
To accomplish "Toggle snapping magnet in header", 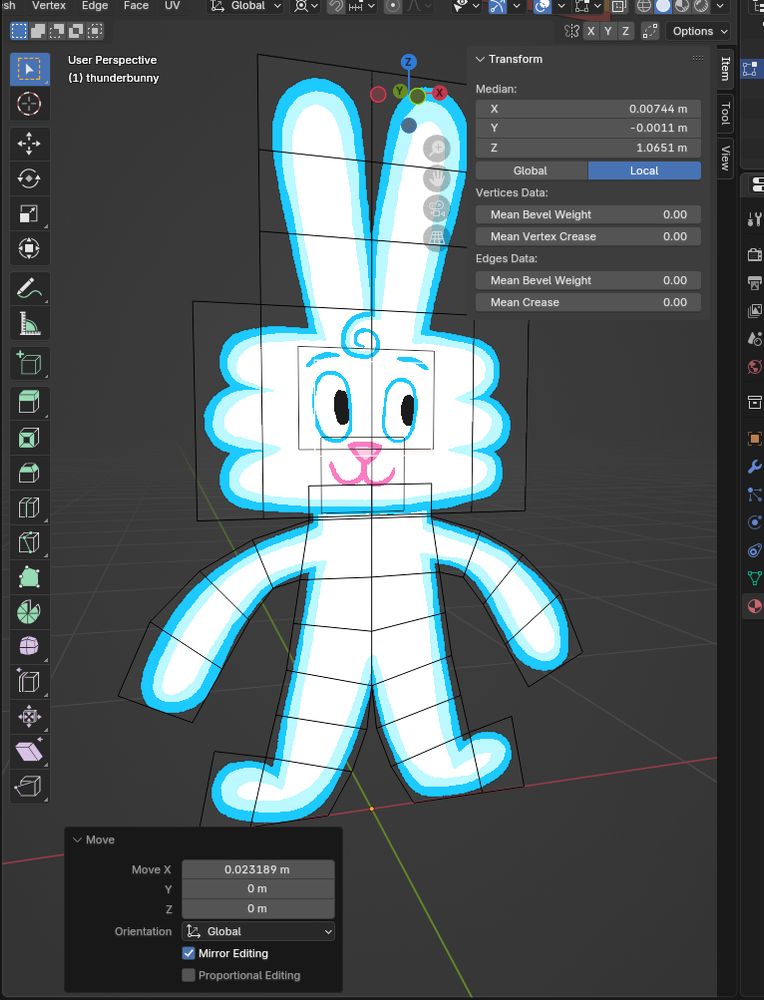I will click(x=335, y=6).
